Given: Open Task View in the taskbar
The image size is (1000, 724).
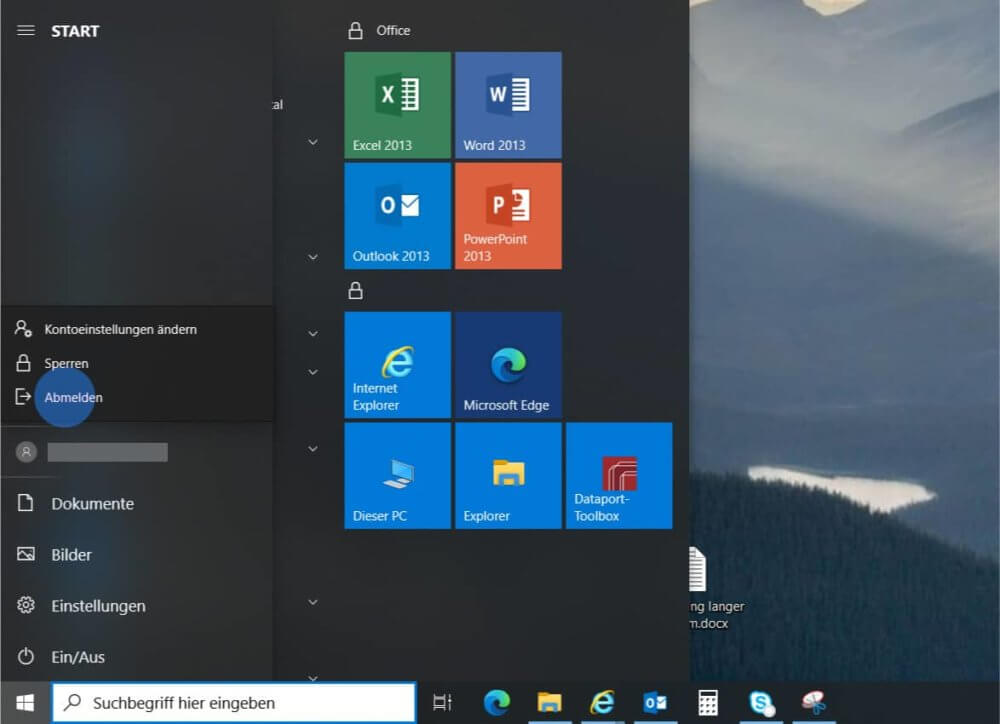Looking at the screenshot, I should 442,703.
